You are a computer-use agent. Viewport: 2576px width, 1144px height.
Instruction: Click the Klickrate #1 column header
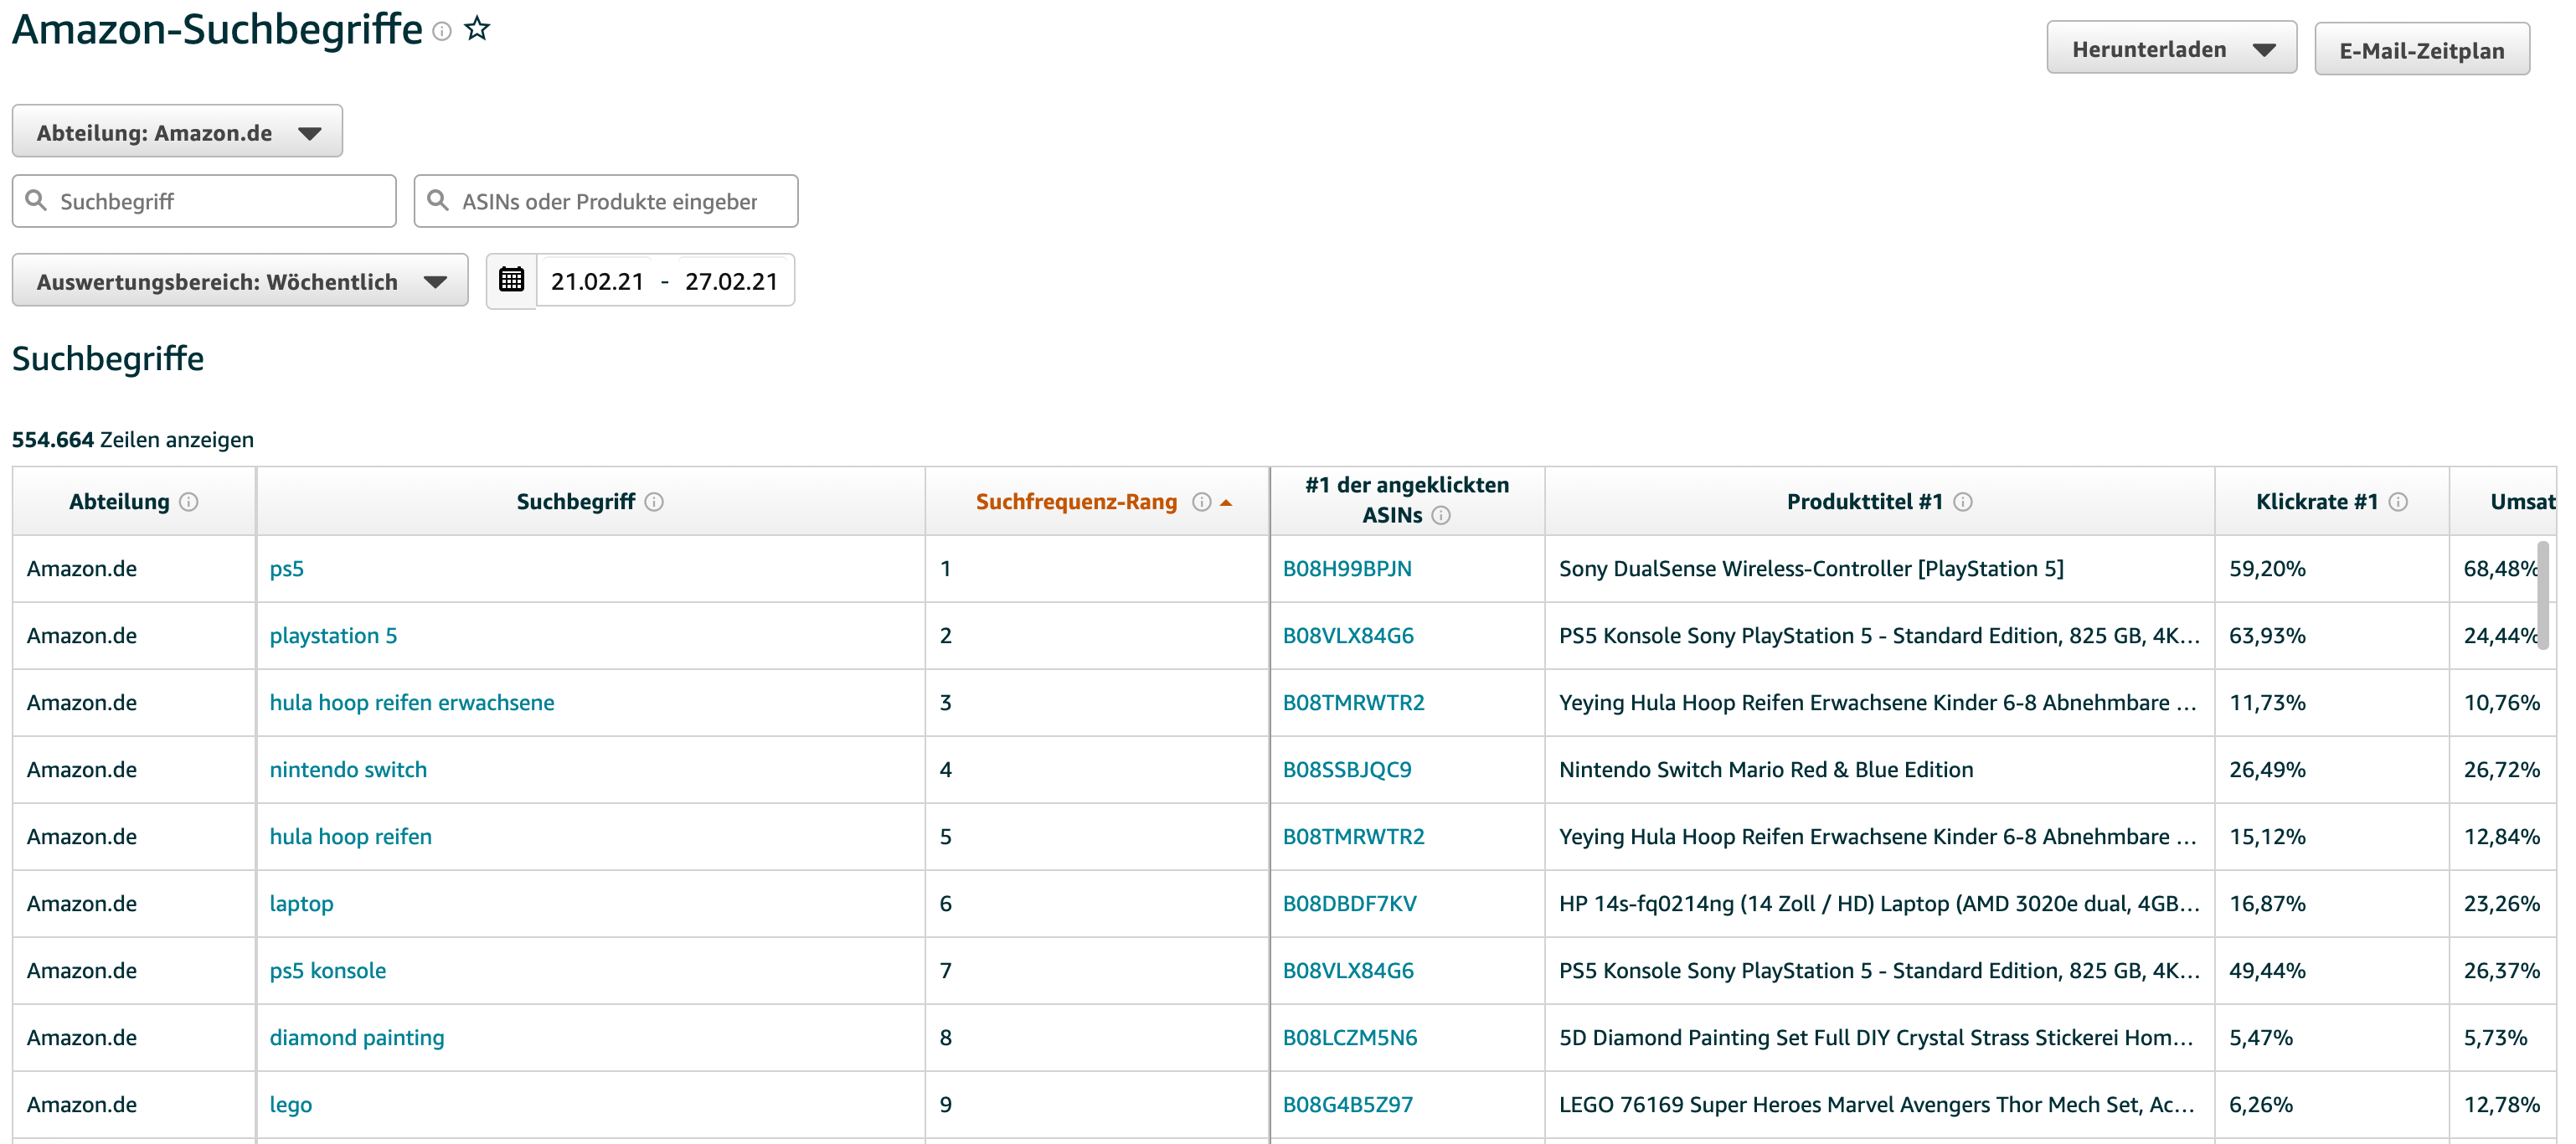pos(2331,501)
